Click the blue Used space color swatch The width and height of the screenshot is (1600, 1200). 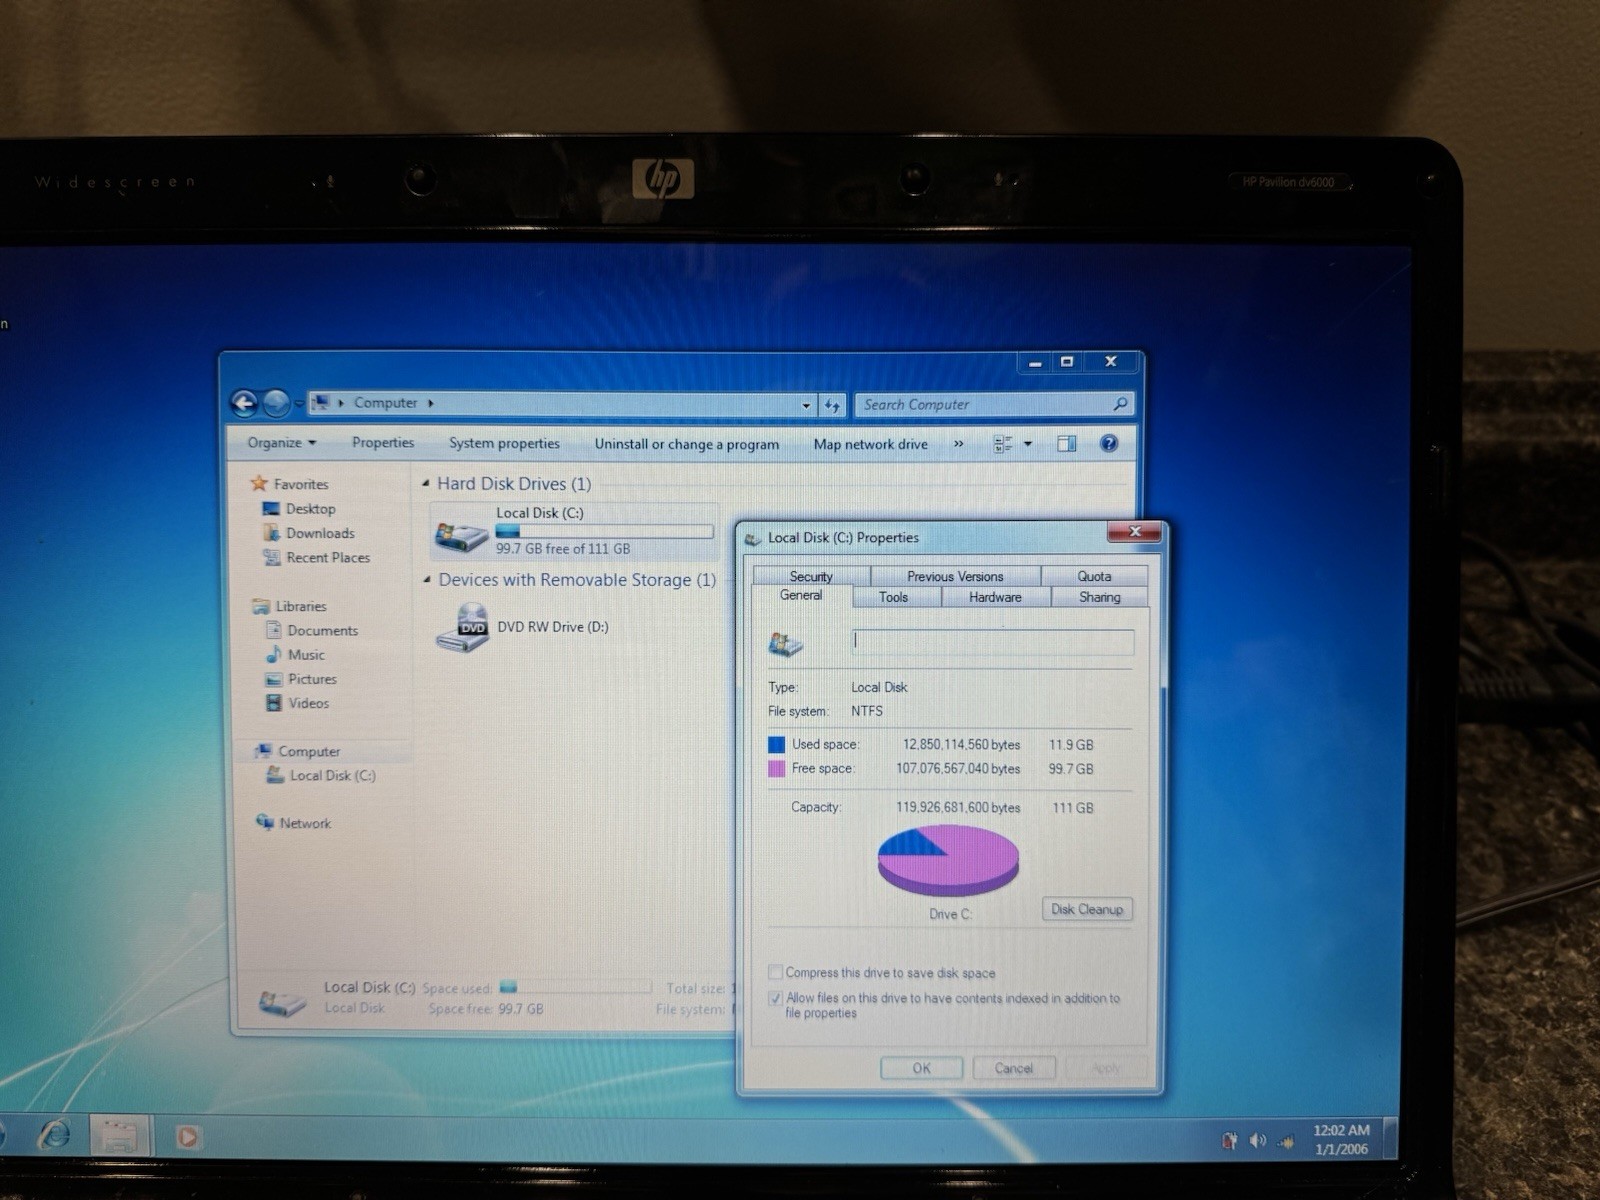776,744
